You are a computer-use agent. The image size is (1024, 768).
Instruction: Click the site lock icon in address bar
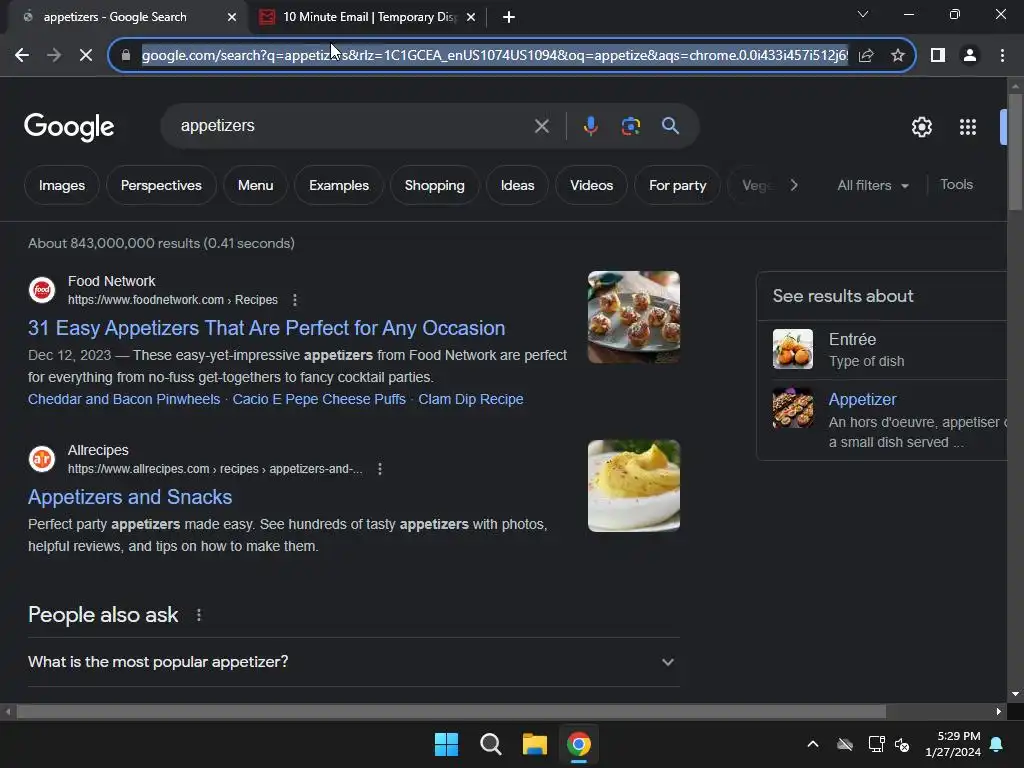pos(126,56)
